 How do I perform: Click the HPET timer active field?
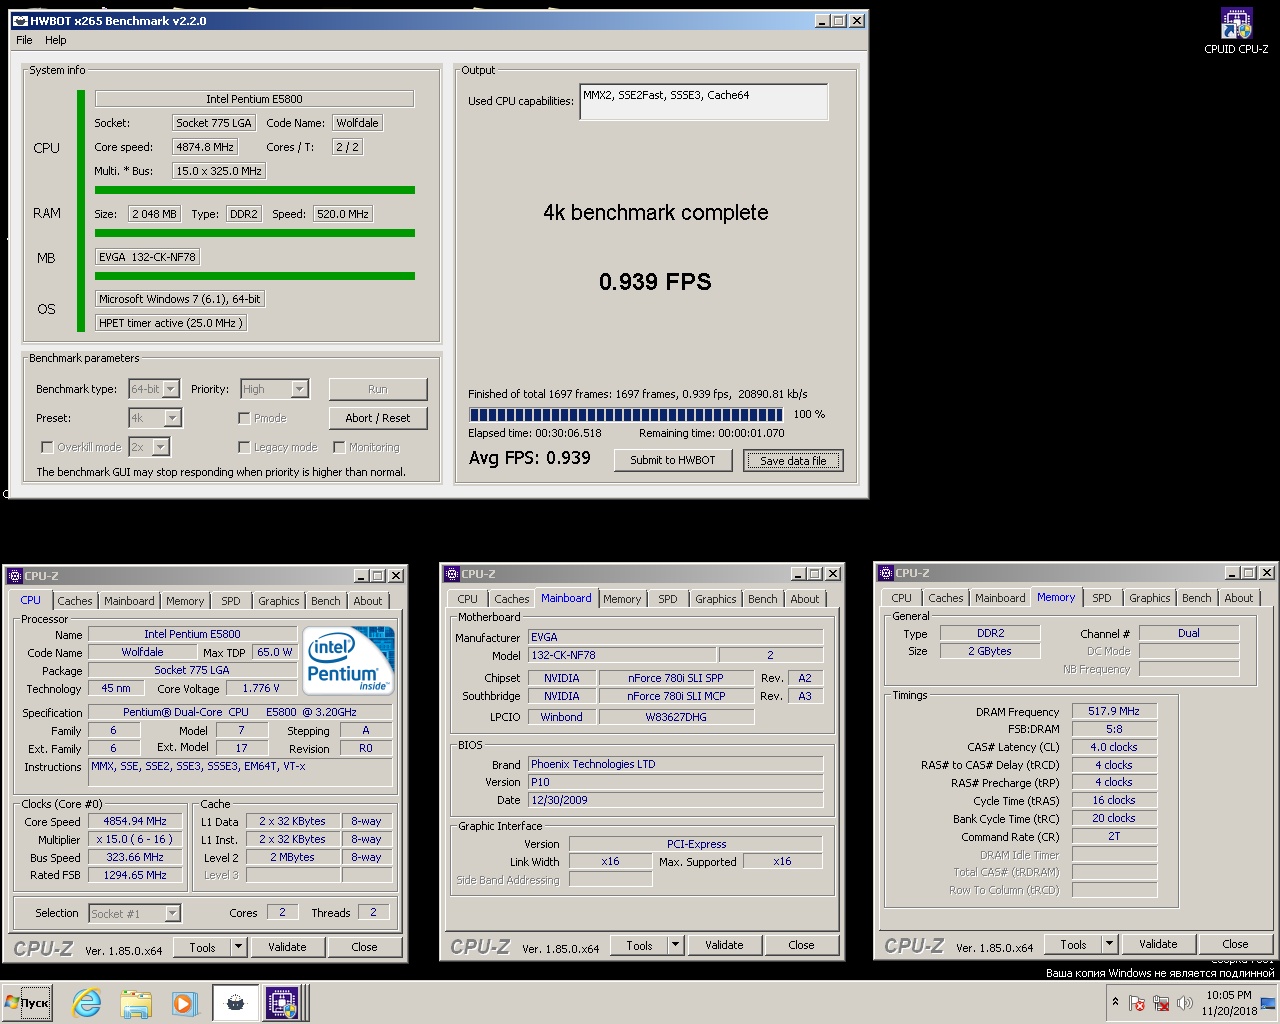(171, 323)
